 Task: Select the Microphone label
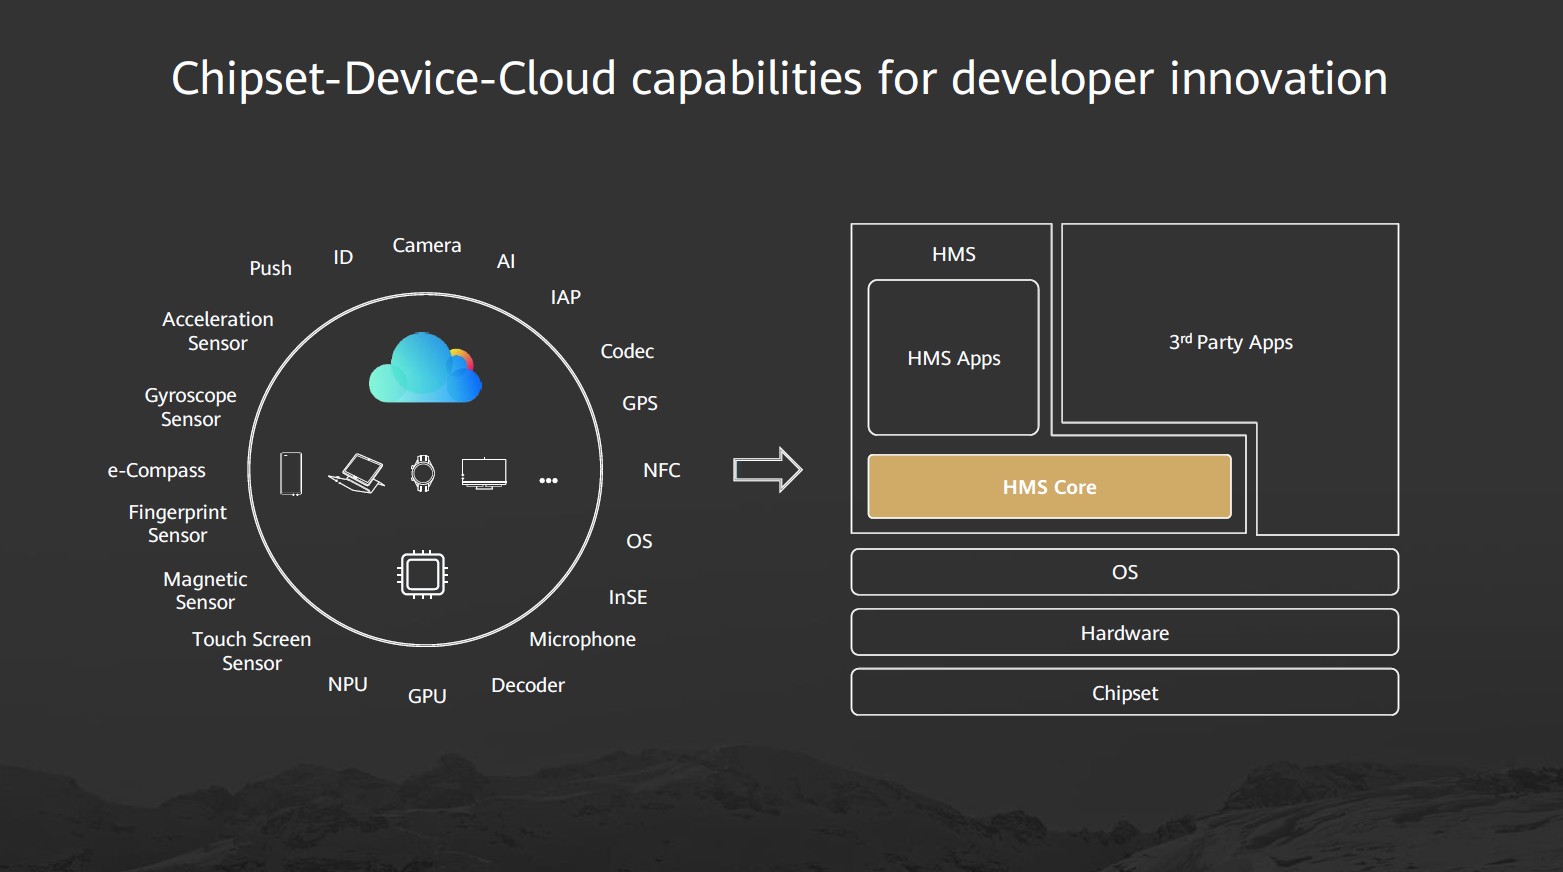(582, 640)
